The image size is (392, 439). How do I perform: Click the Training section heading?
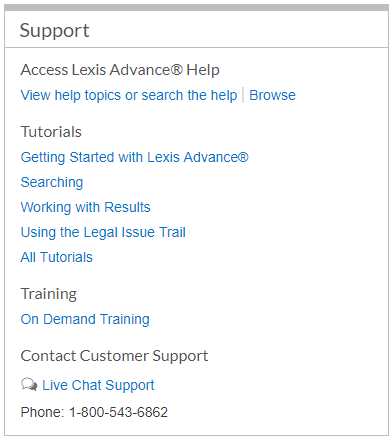(49, 294)
